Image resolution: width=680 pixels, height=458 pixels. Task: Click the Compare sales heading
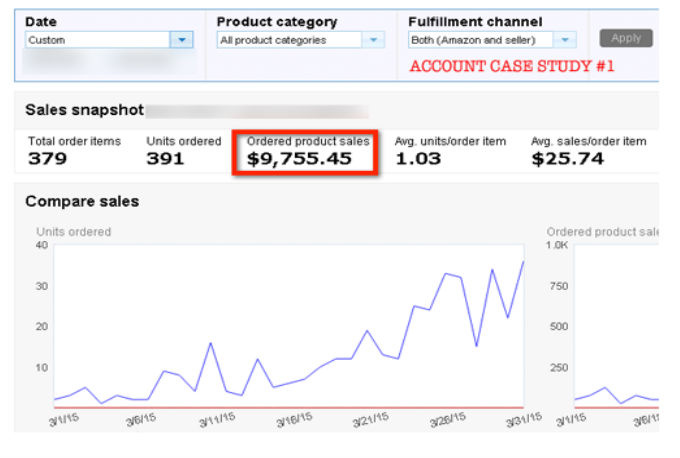point(82,202)
